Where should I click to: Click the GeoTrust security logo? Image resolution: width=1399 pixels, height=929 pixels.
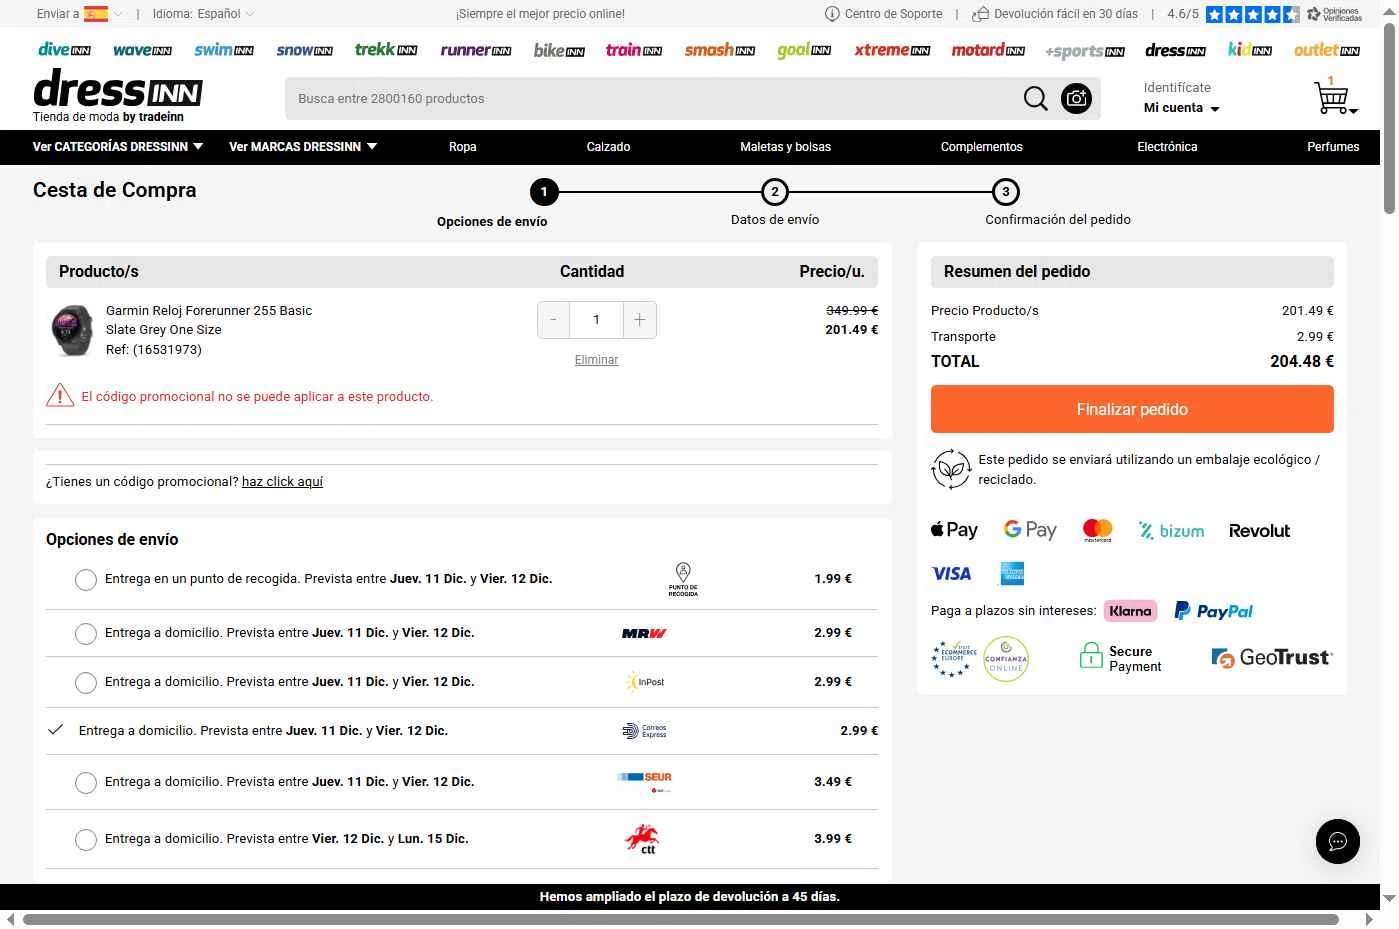tap(1271, 658)
